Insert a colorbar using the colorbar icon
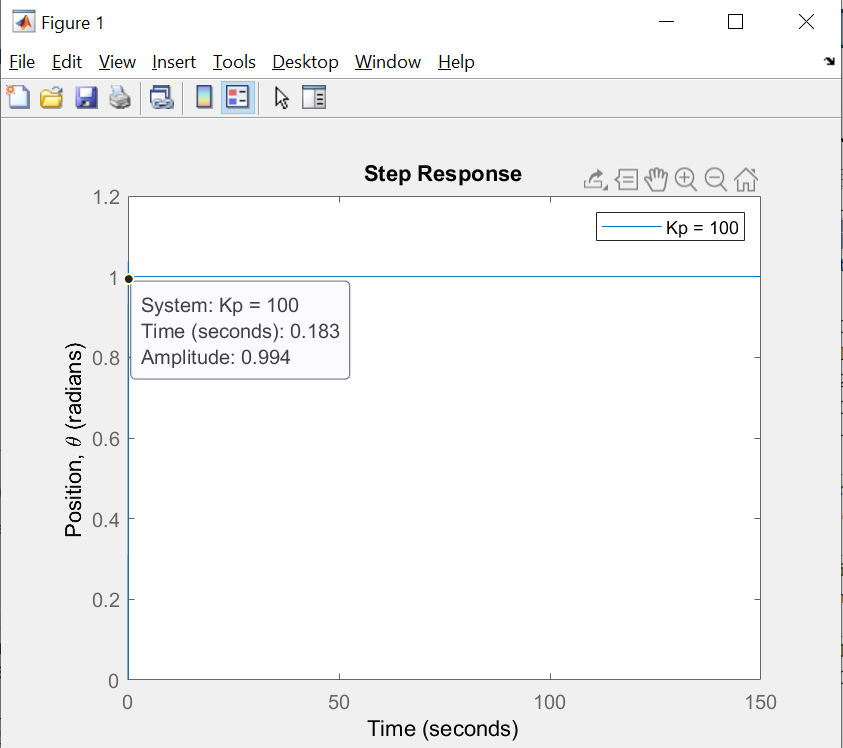Screen dimensions: 843x748 point(205,97)
